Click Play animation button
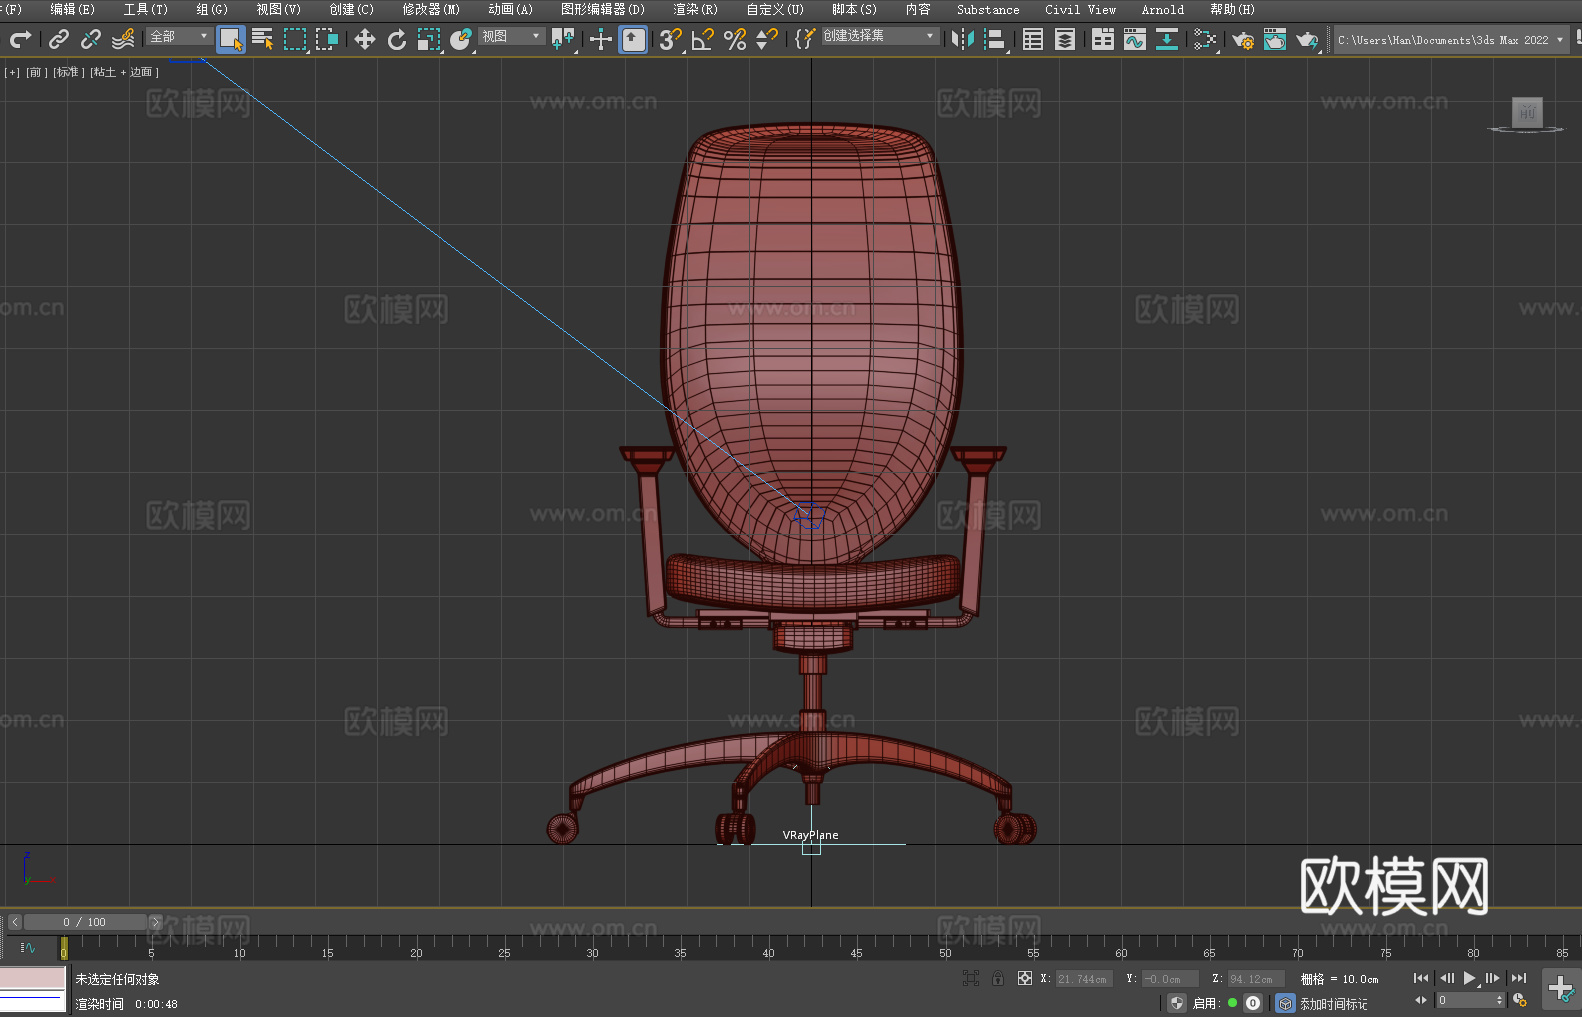 pyautogui.click(x=1470, y=978)
